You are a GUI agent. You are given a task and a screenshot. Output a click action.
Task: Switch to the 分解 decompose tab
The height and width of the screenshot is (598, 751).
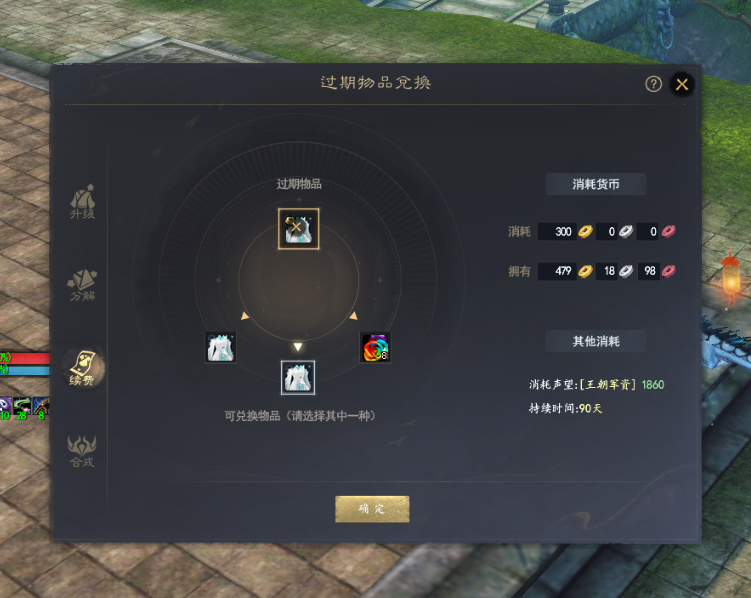click(x=82, y=285)
